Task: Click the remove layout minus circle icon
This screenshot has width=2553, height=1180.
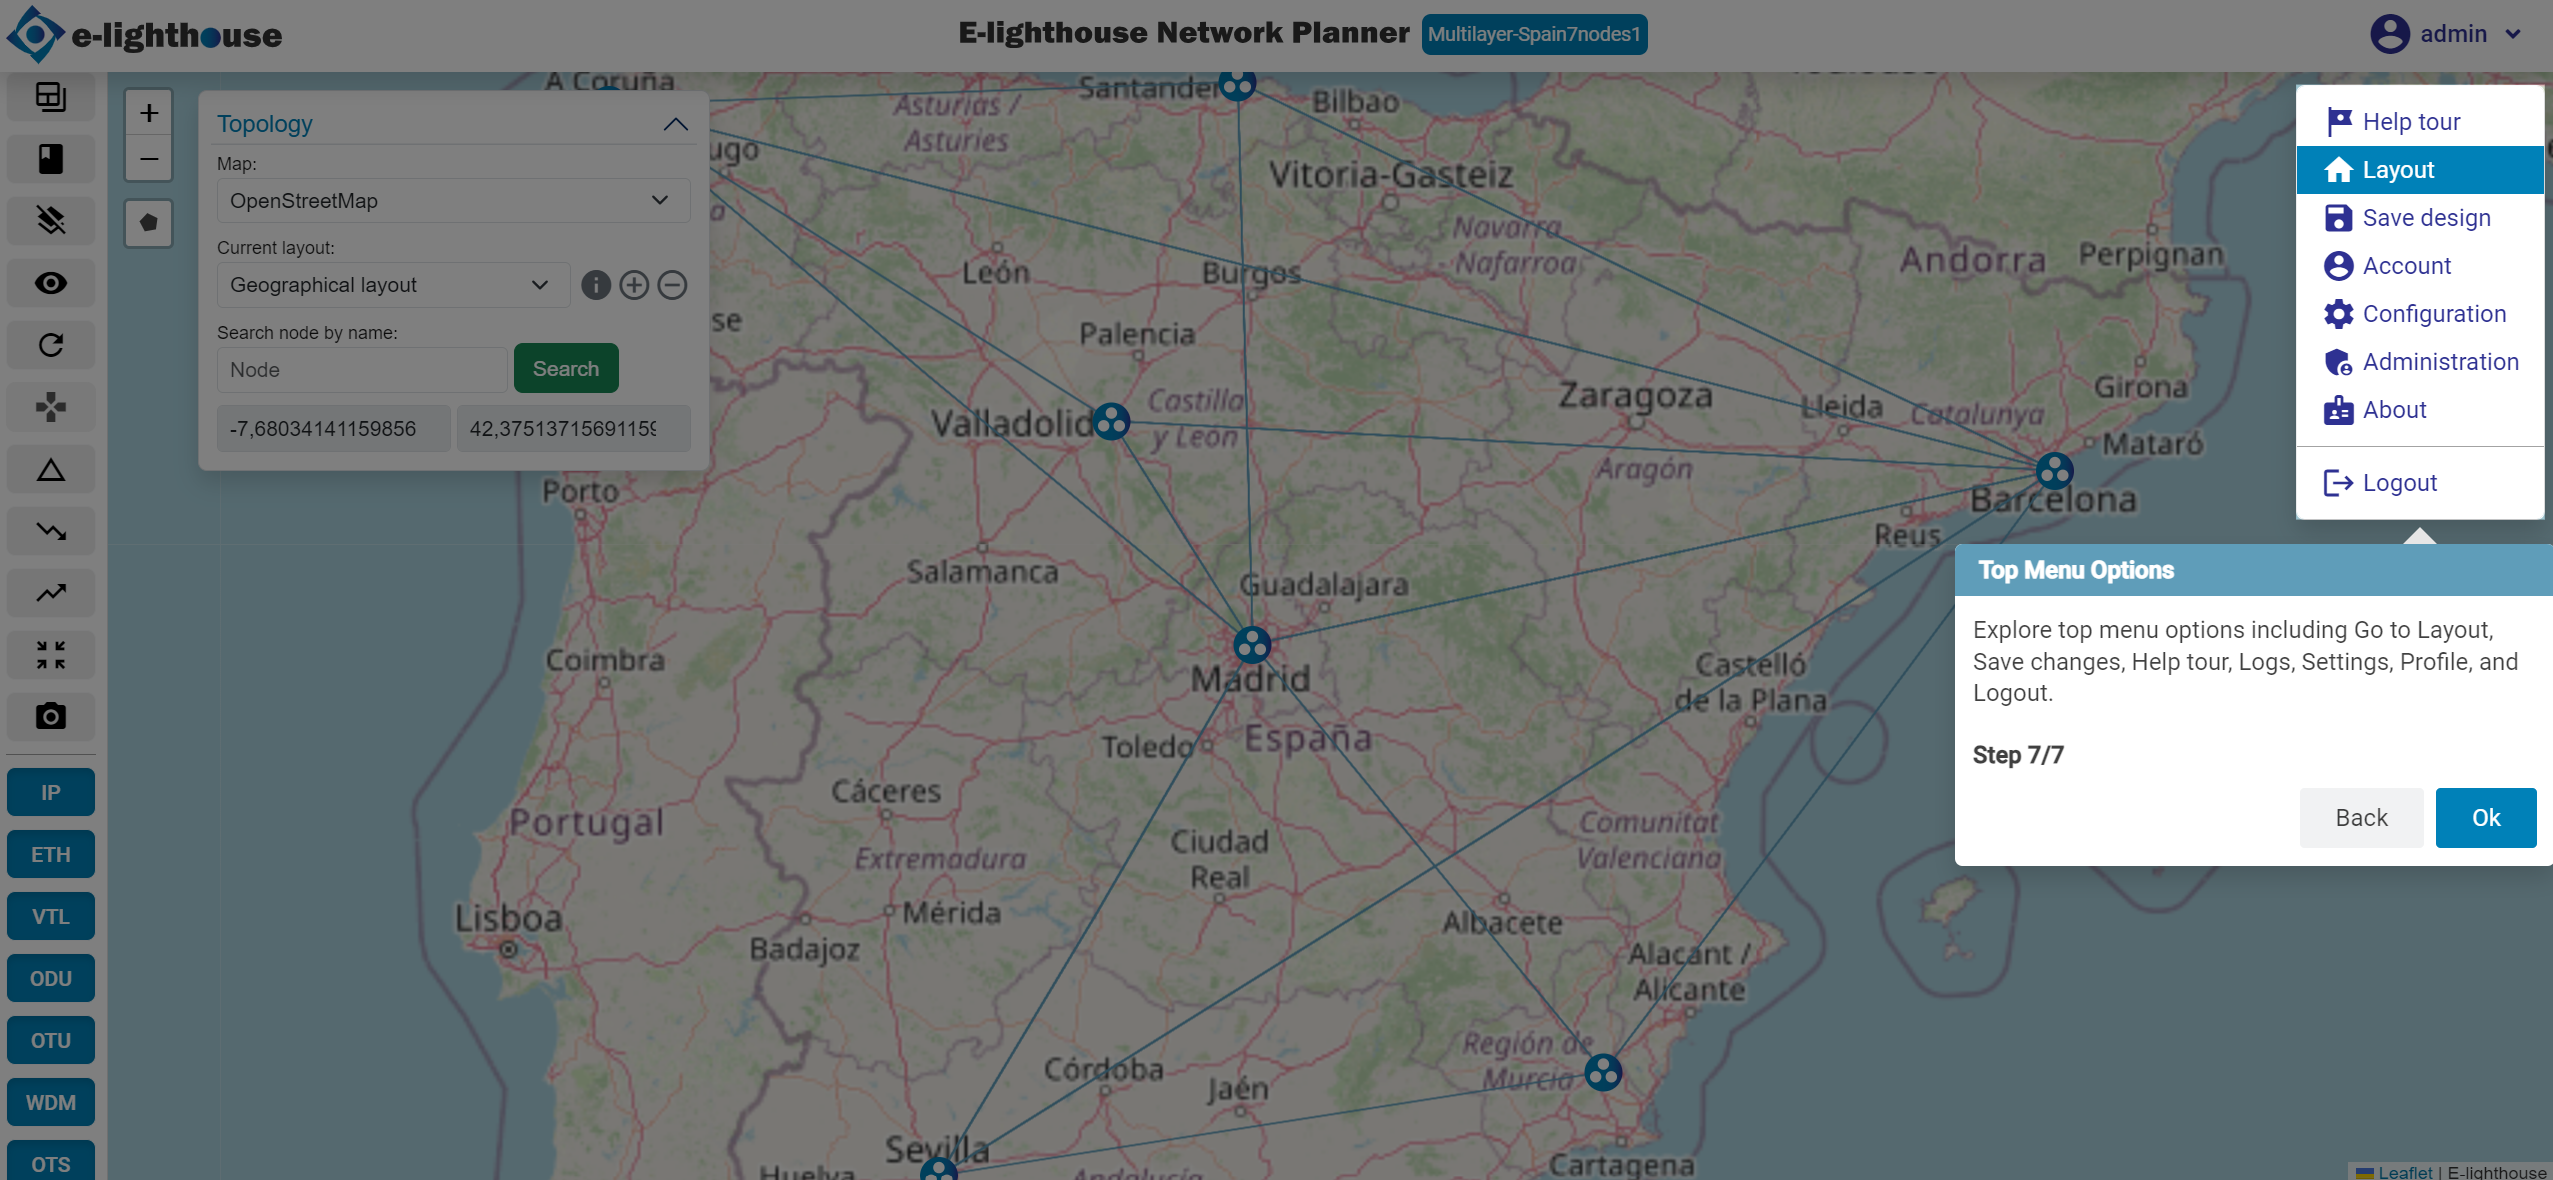Action: 673,285
